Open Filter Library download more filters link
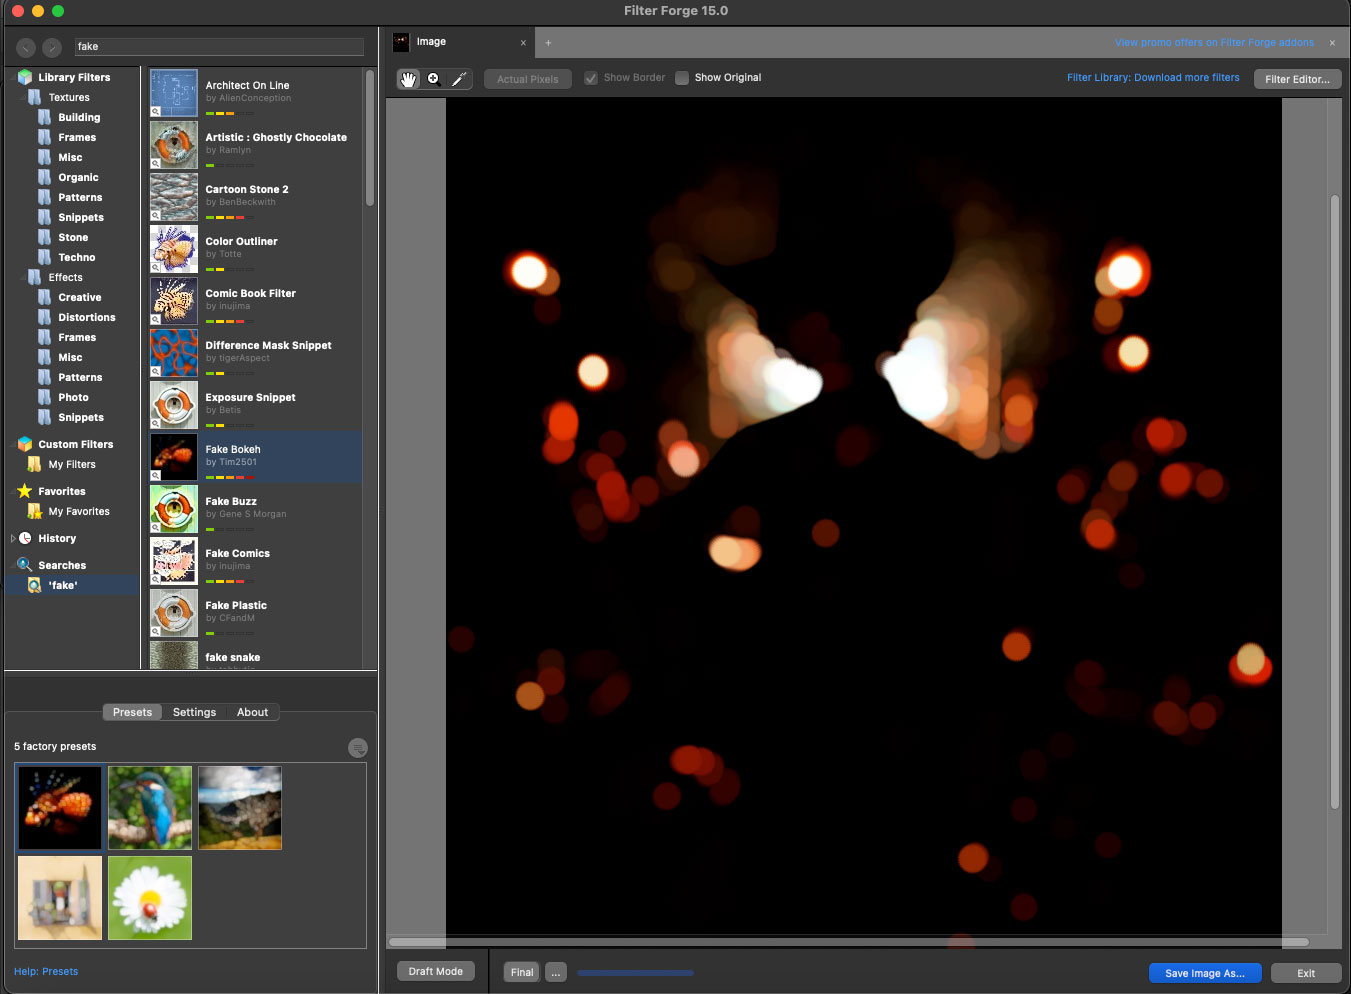This screenshot has width=1351, height=994. click(x=1152, y=78)
